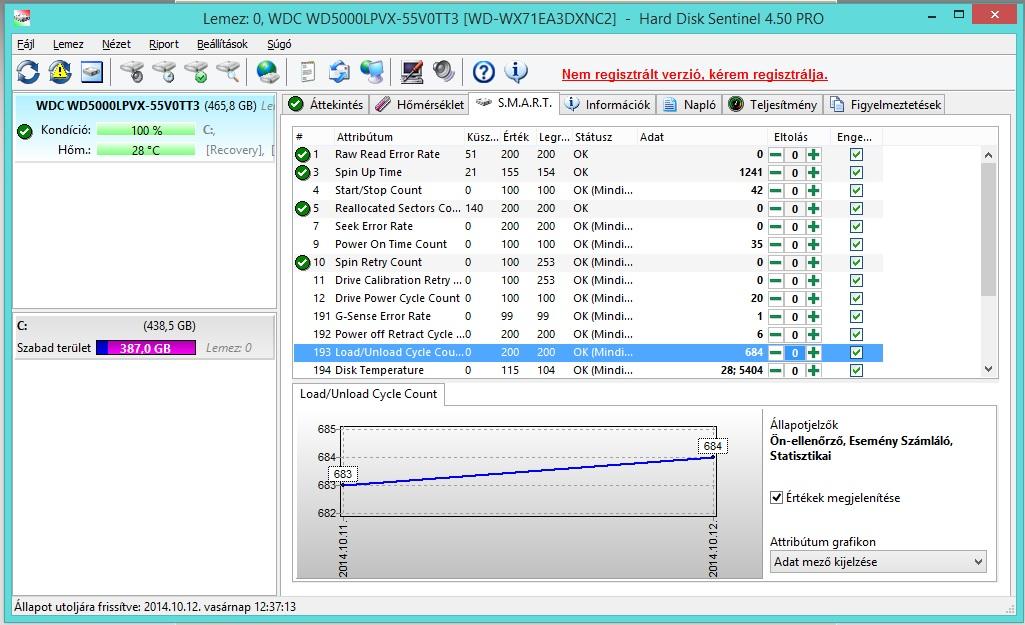Open the Lemez menu
Viewport: 1025px width, 625px height.
(x=68, y=44)
